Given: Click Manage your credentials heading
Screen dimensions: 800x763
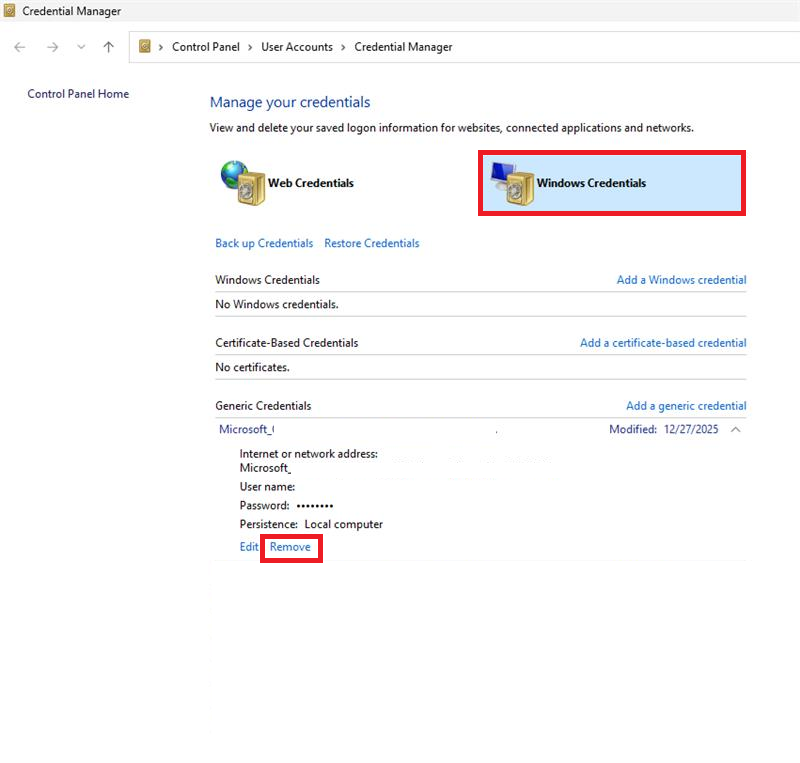Looking at the screenshot, I should [x=290, y=102].
